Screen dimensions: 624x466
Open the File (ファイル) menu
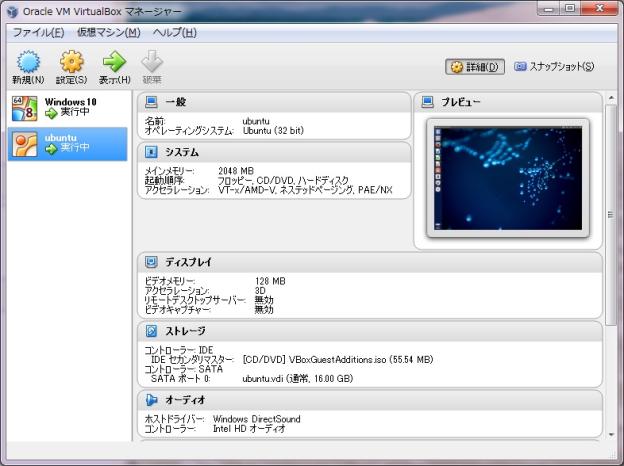point(39,32)
